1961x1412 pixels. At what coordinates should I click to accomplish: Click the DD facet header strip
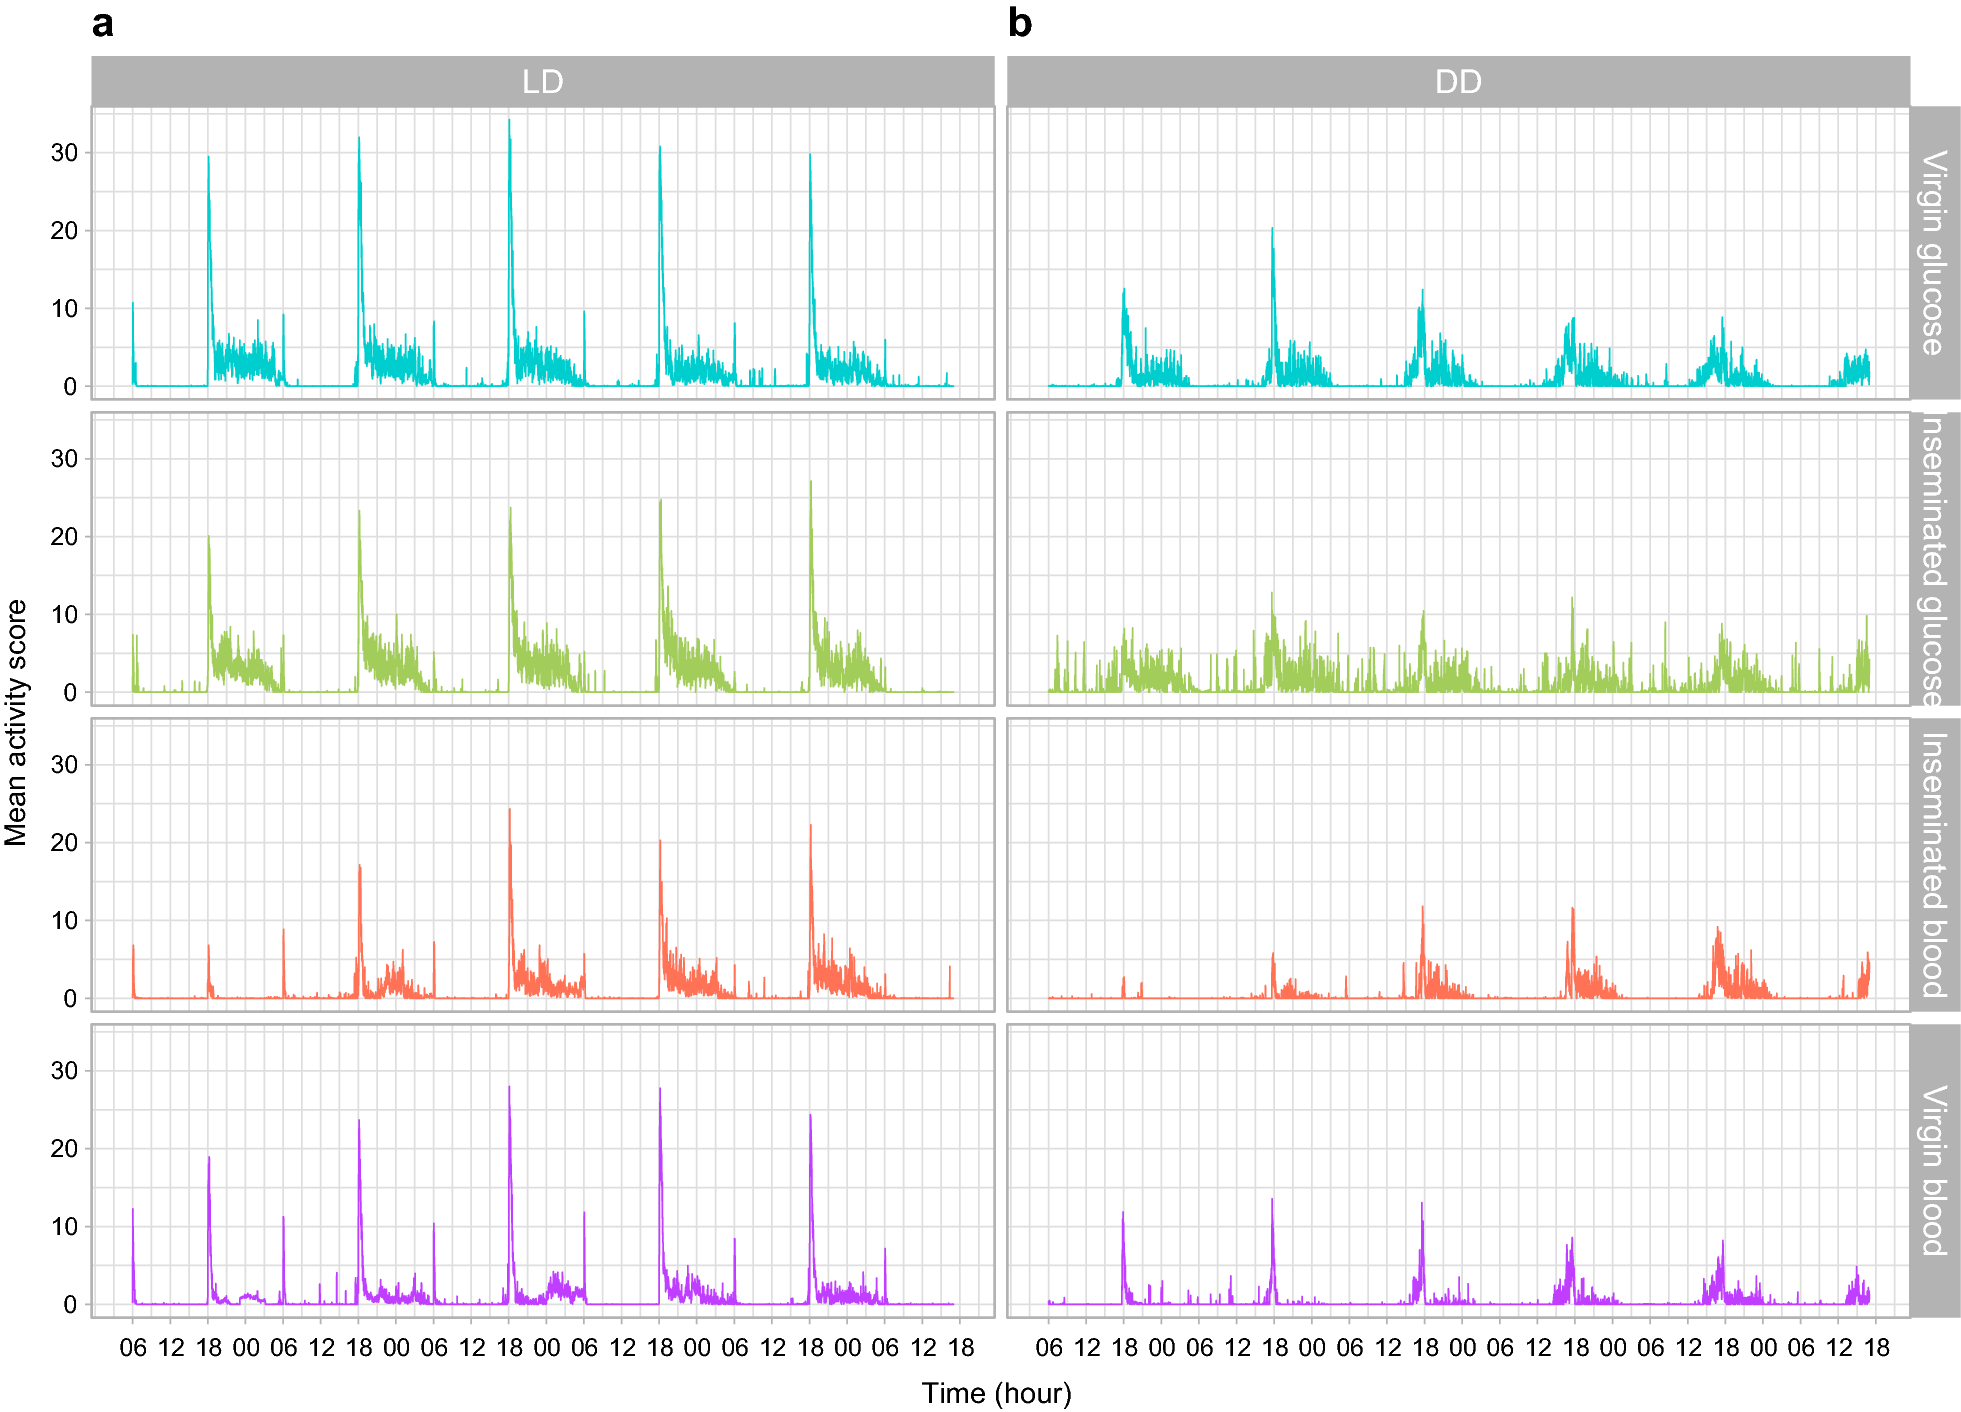pos(1458,81)
